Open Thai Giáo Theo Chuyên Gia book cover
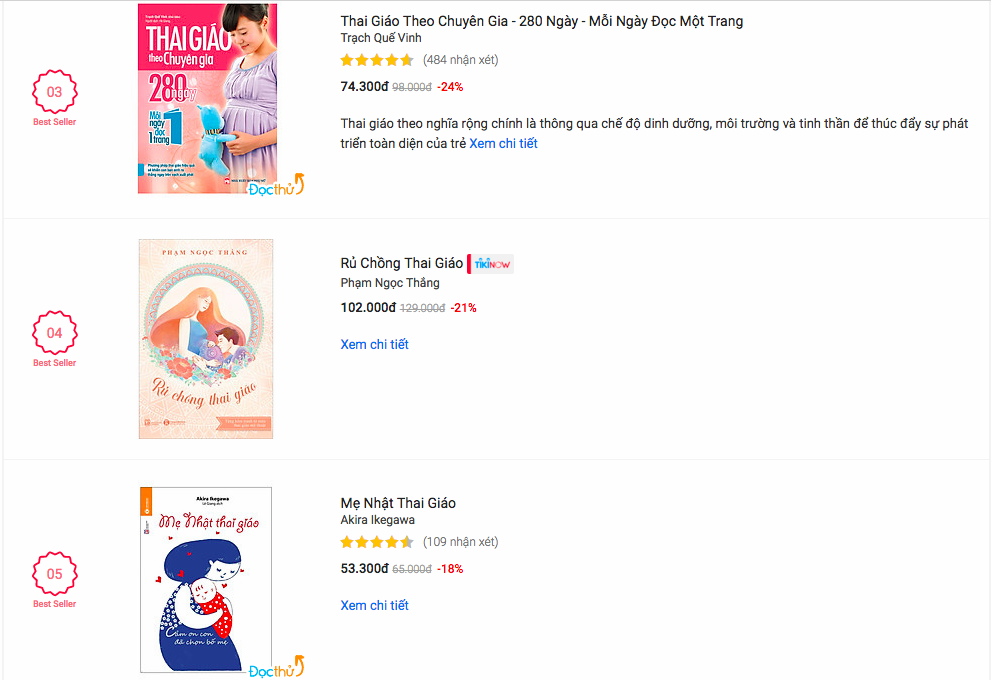 (207, 98)
